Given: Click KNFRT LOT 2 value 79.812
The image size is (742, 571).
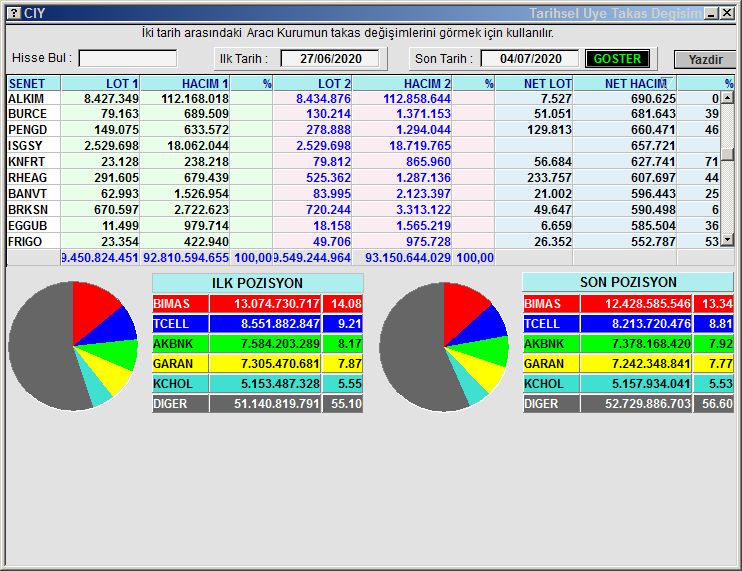Looking at the screenshot, I should [x=332, y=162].
